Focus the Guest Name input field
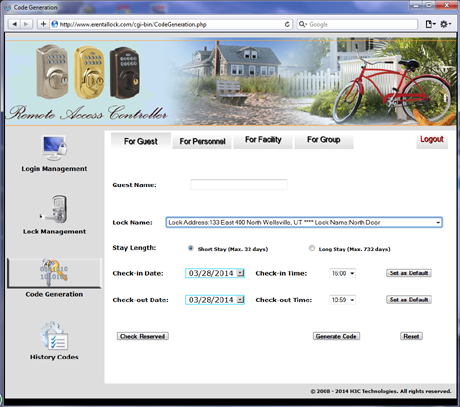Screen dimensions: 460x407 tap(239, 185)
